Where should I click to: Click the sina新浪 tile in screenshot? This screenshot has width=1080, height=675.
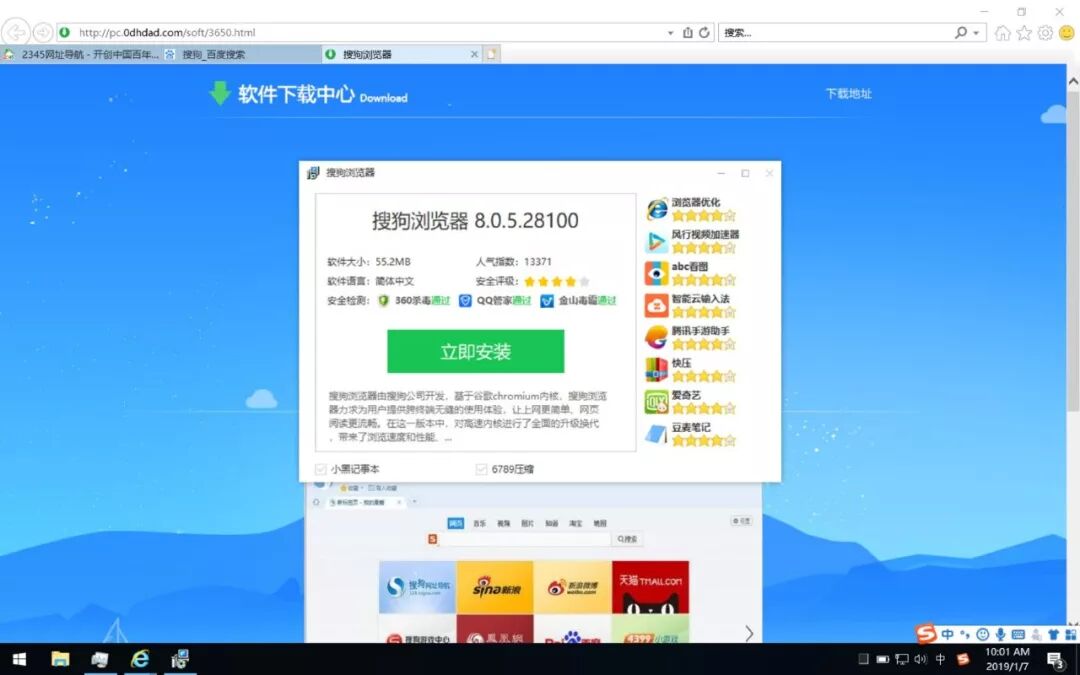click(495, 587)
